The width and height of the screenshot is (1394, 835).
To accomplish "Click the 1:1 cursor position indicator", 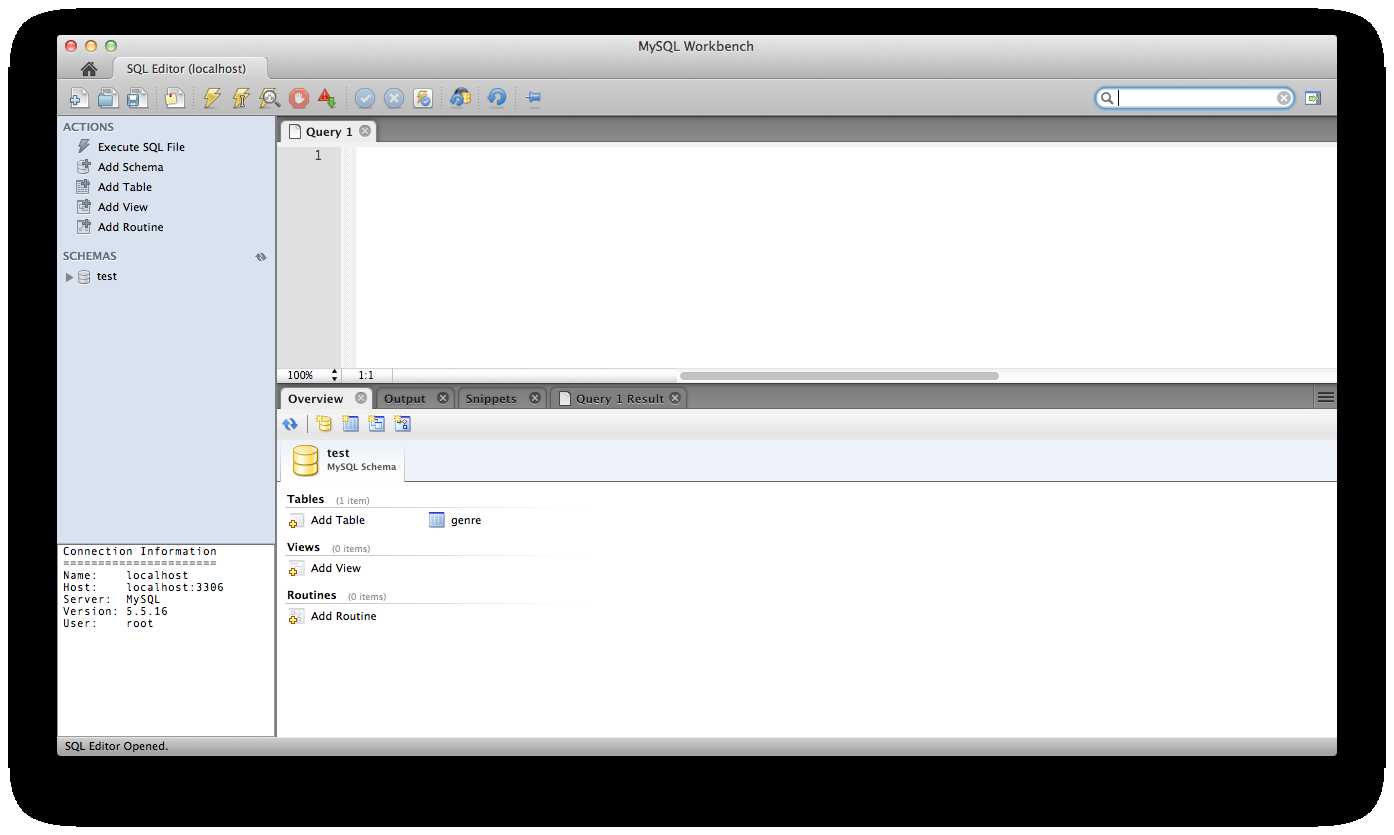I will (x=366, y=375).
